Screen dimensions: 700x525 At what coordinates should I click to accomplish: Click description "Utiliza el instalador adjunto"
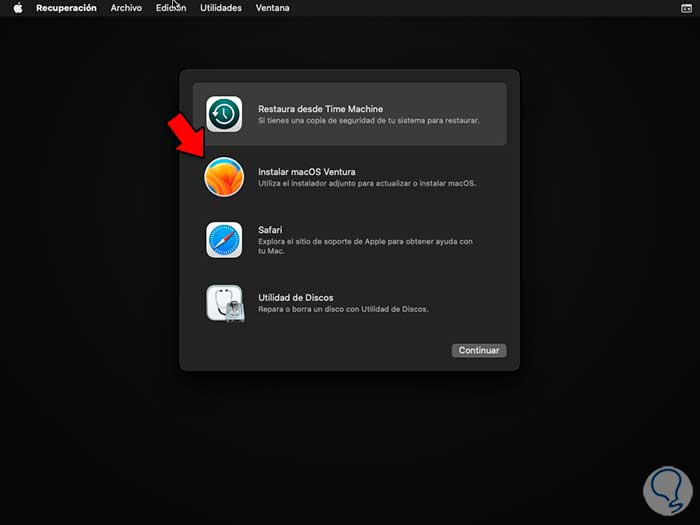coord(367,183)
